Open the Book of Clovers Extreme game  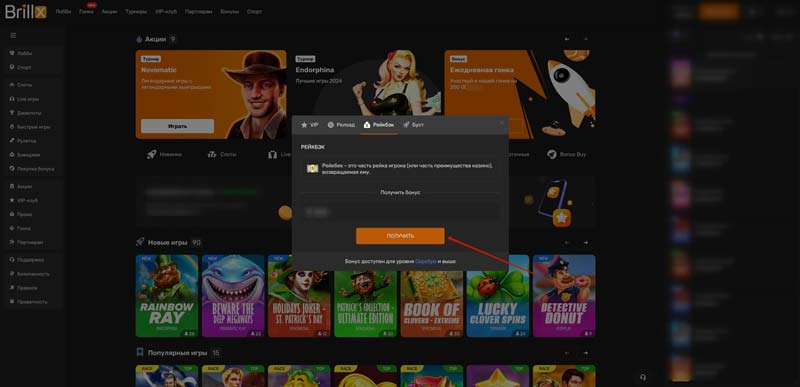[432, 296]
